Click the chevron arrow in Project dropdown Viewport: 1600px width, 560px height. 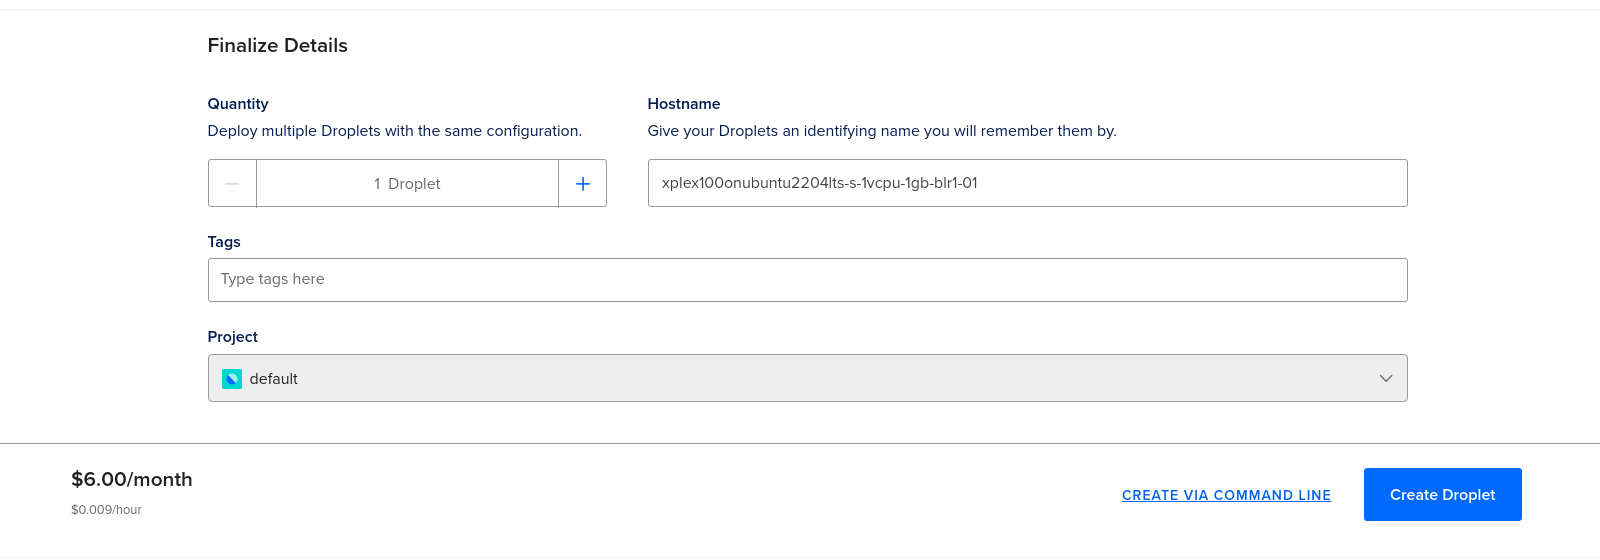click(x=1386, y=378)
